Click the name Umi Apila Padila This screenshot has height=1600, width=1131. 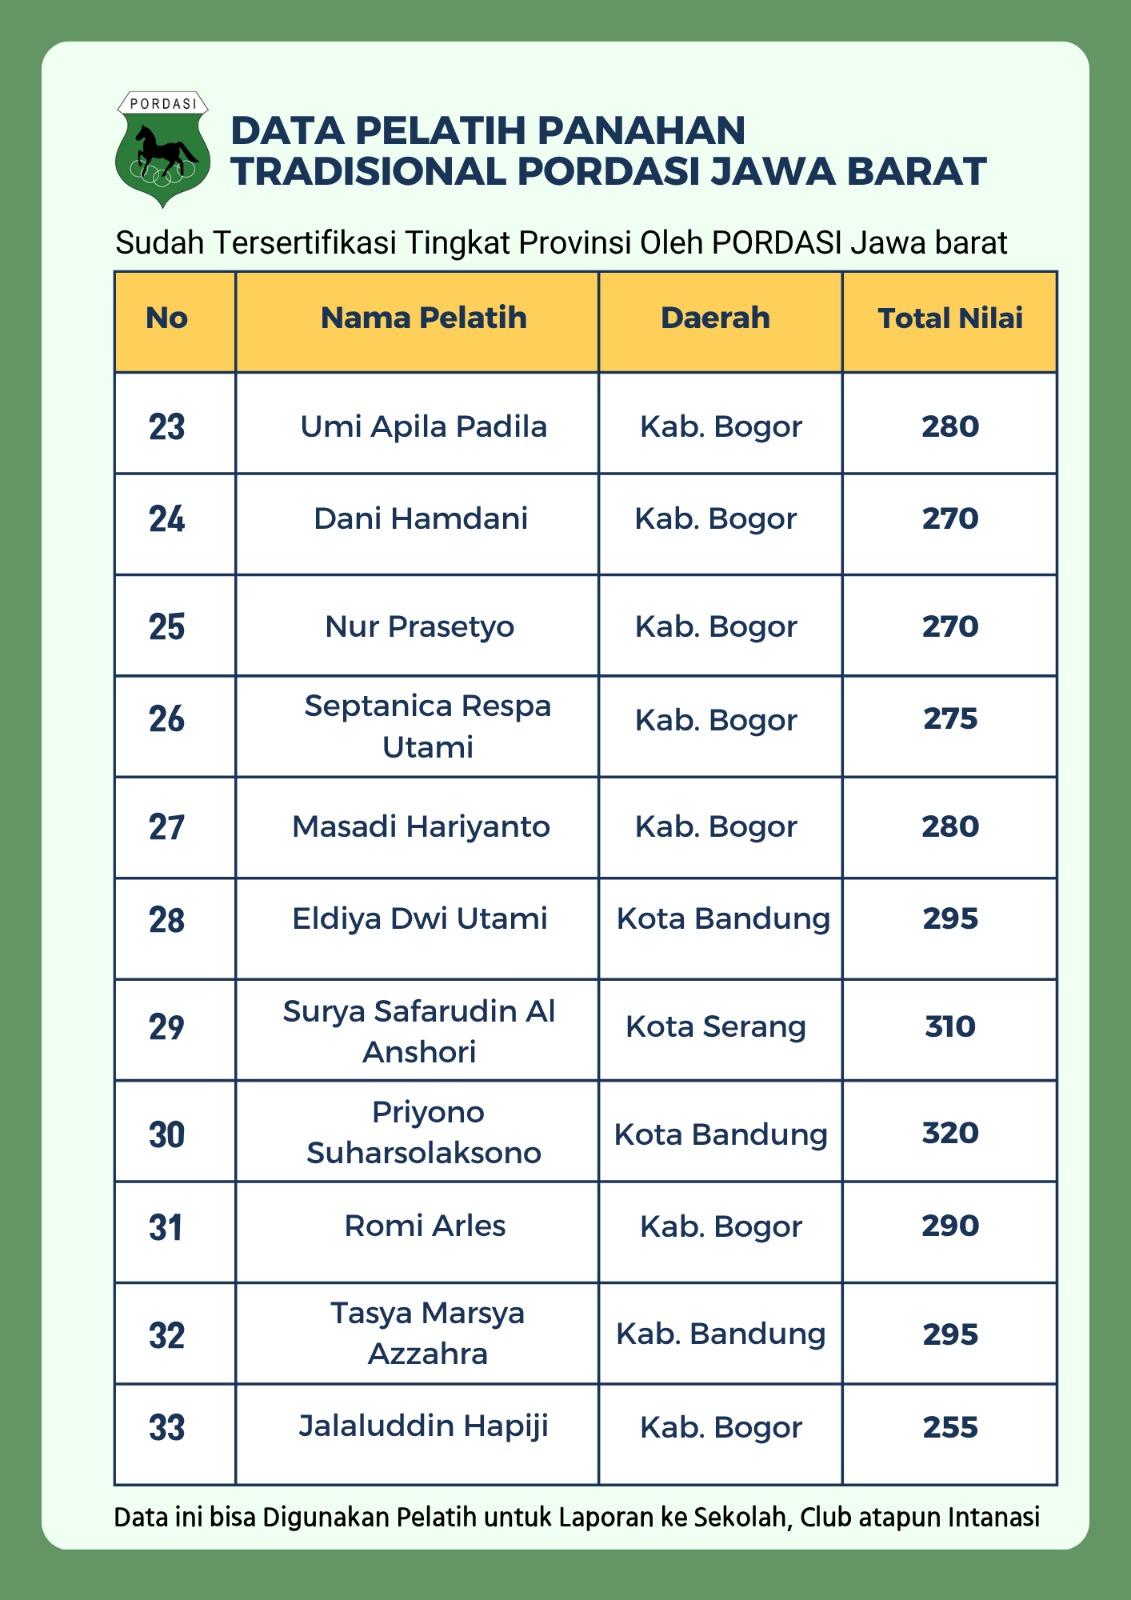coord(424,427)
